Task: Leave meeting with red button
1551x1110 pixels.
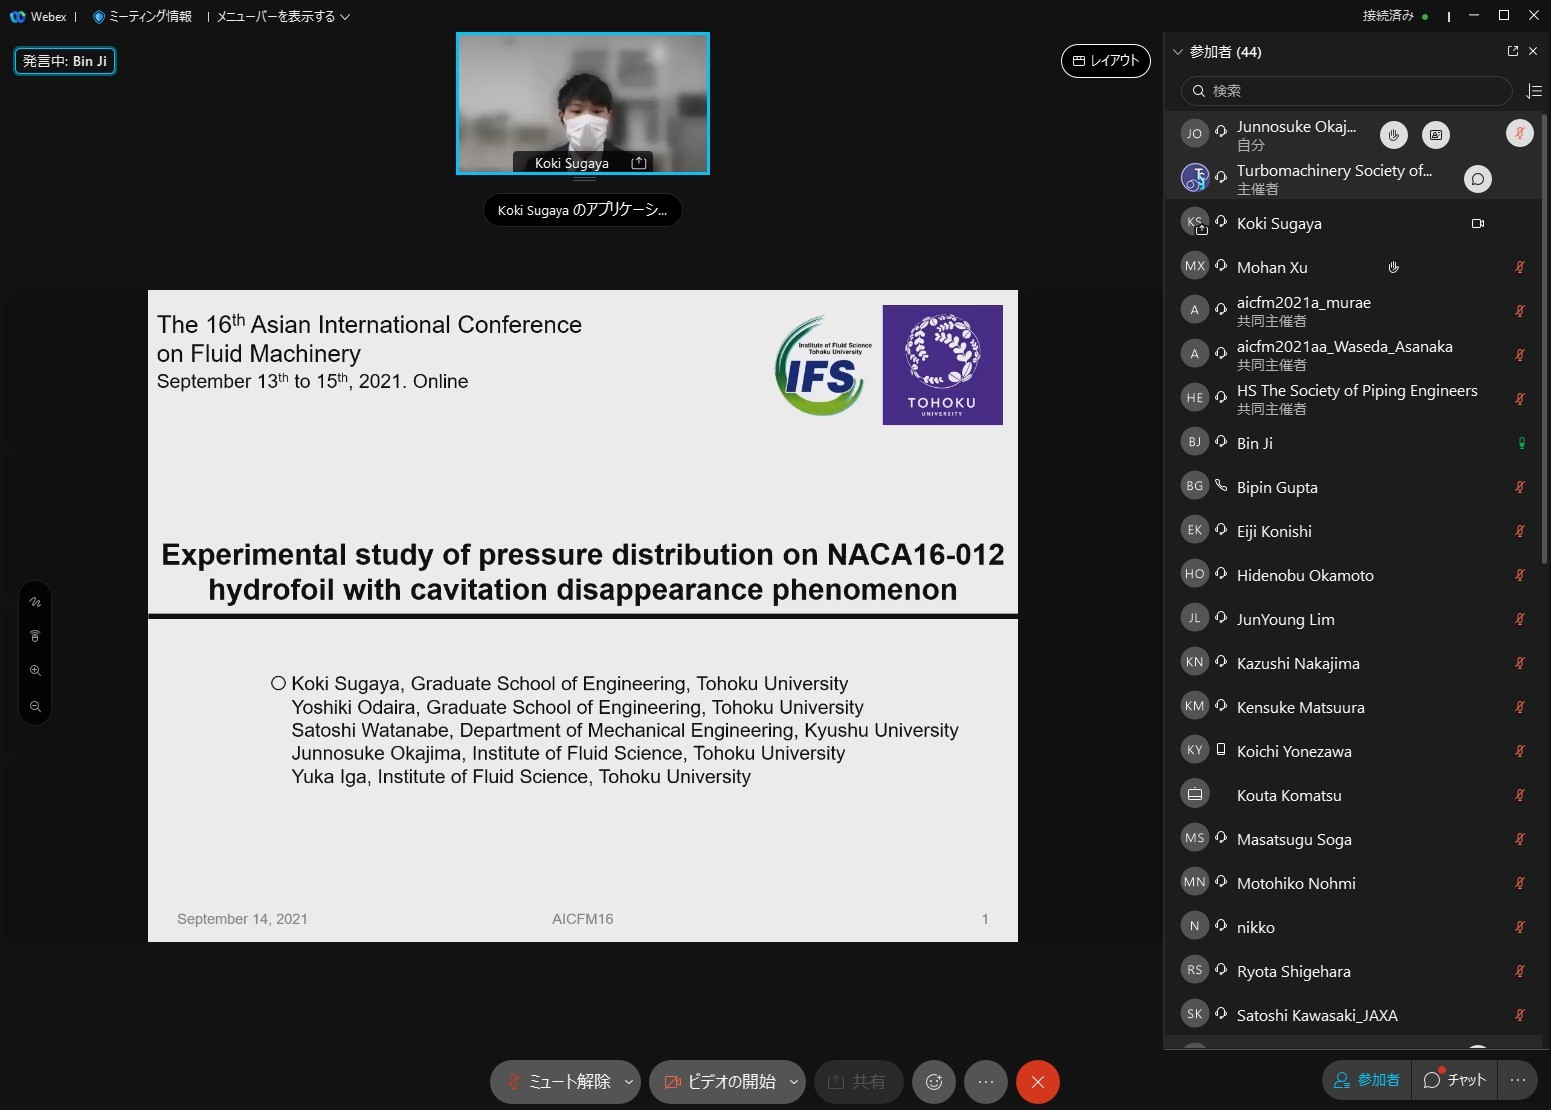Action: (1038, 1082)
